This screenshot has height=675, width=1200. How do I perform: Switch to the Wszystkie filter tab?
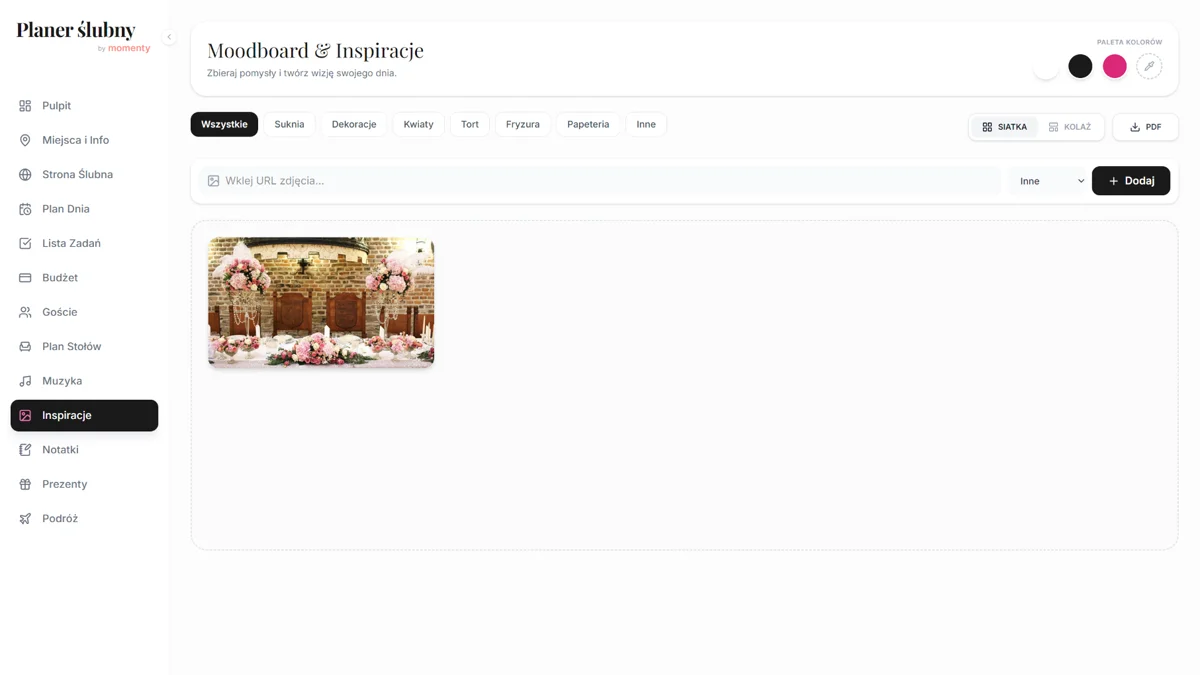(224, 124)
